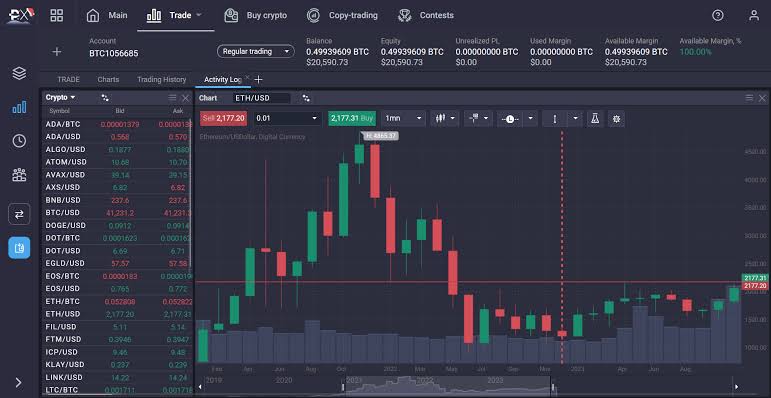Screen dimensions: 771x398
Task: Click the link-panels icon in Chart header
Action: pyautogui.click(x=306, y=98)
